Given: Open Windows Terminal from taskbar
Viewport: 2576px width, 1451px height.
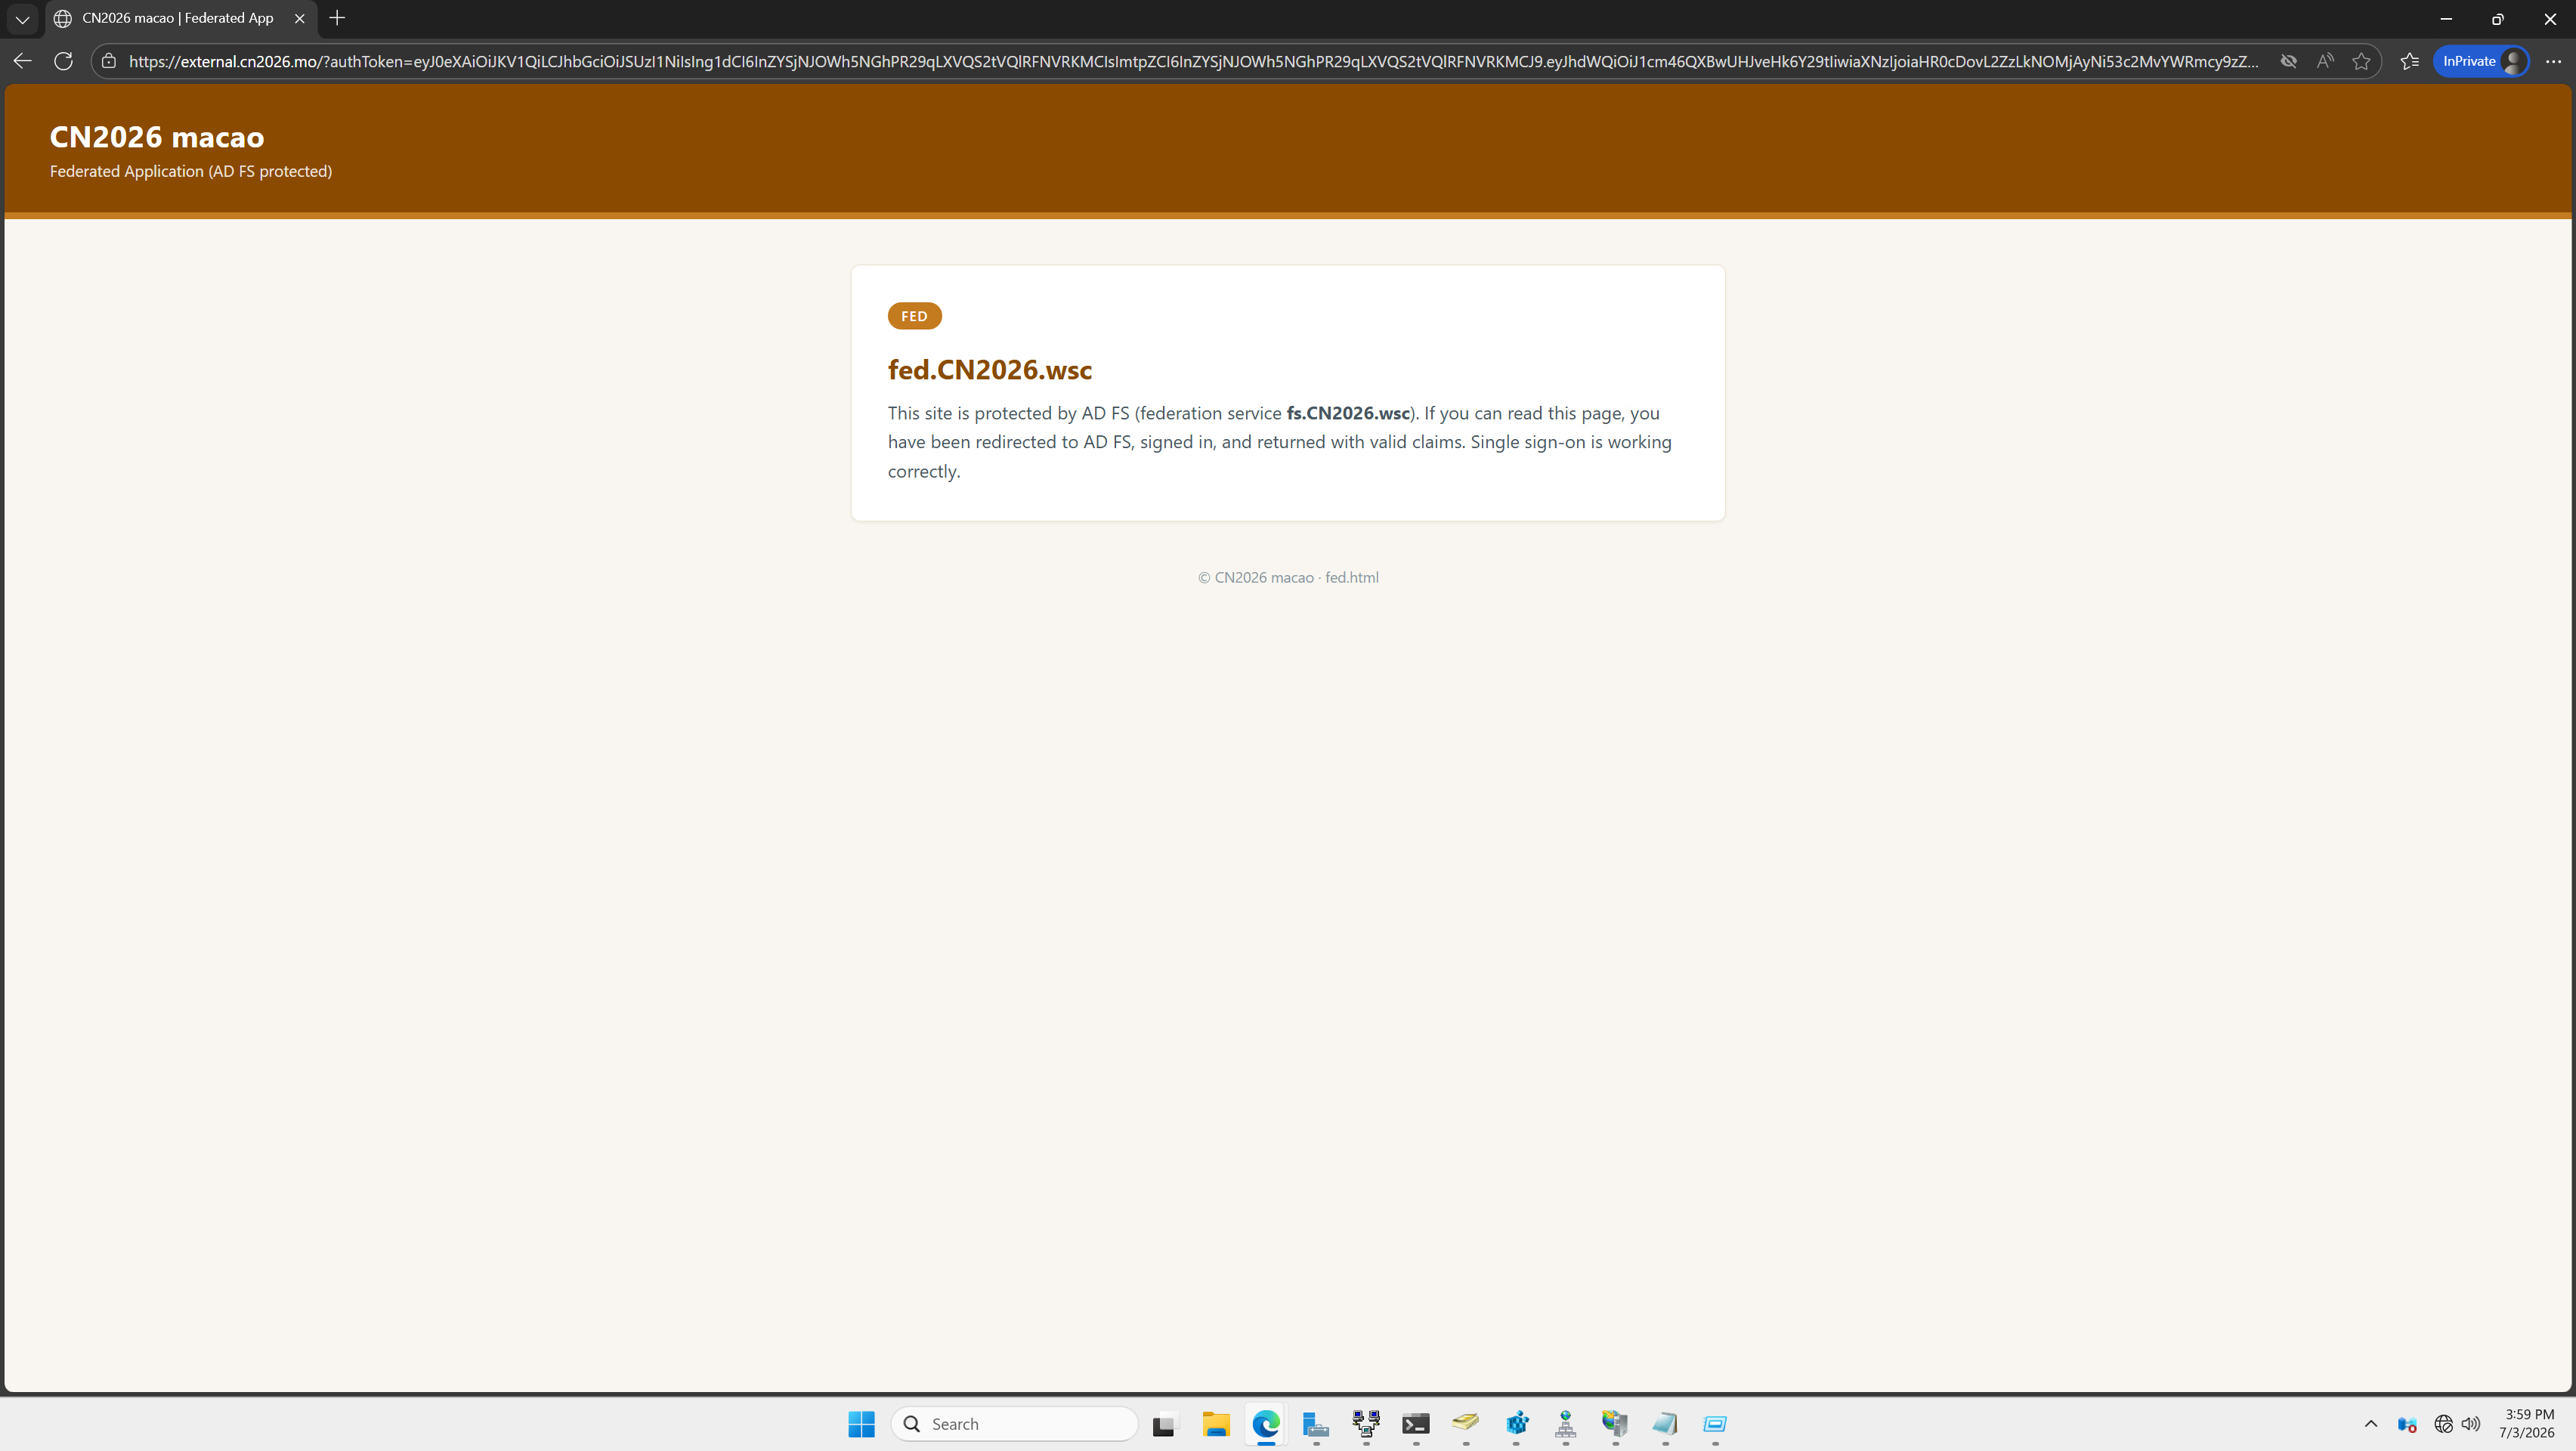Looking at the screenshot, I should pyautogui.click(x=1415, y=1424).
